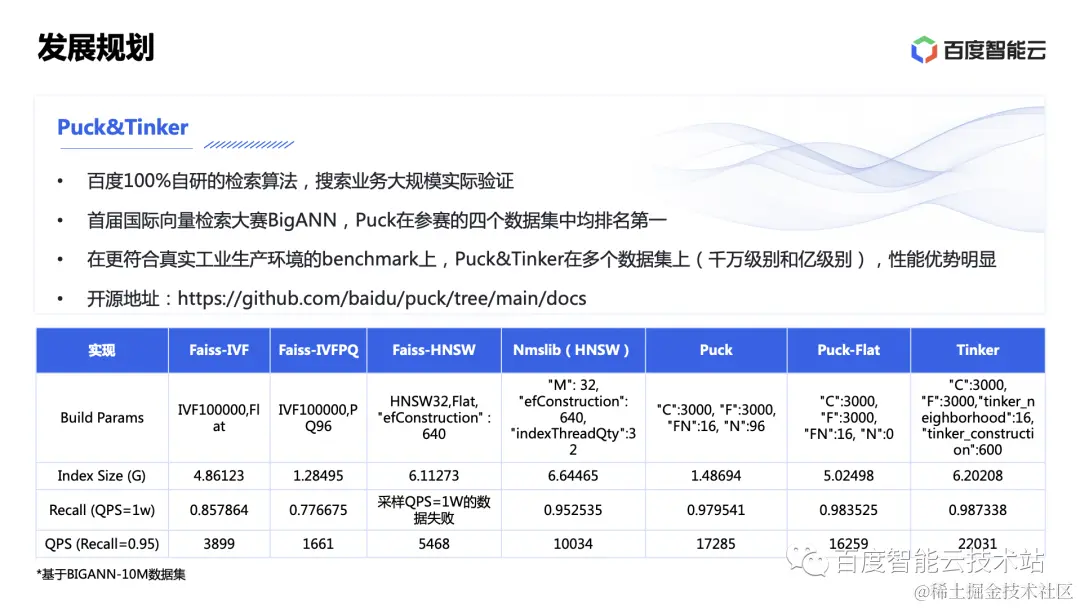
Task: Select recall value 0.857864
Action: (x=219, y=510)
